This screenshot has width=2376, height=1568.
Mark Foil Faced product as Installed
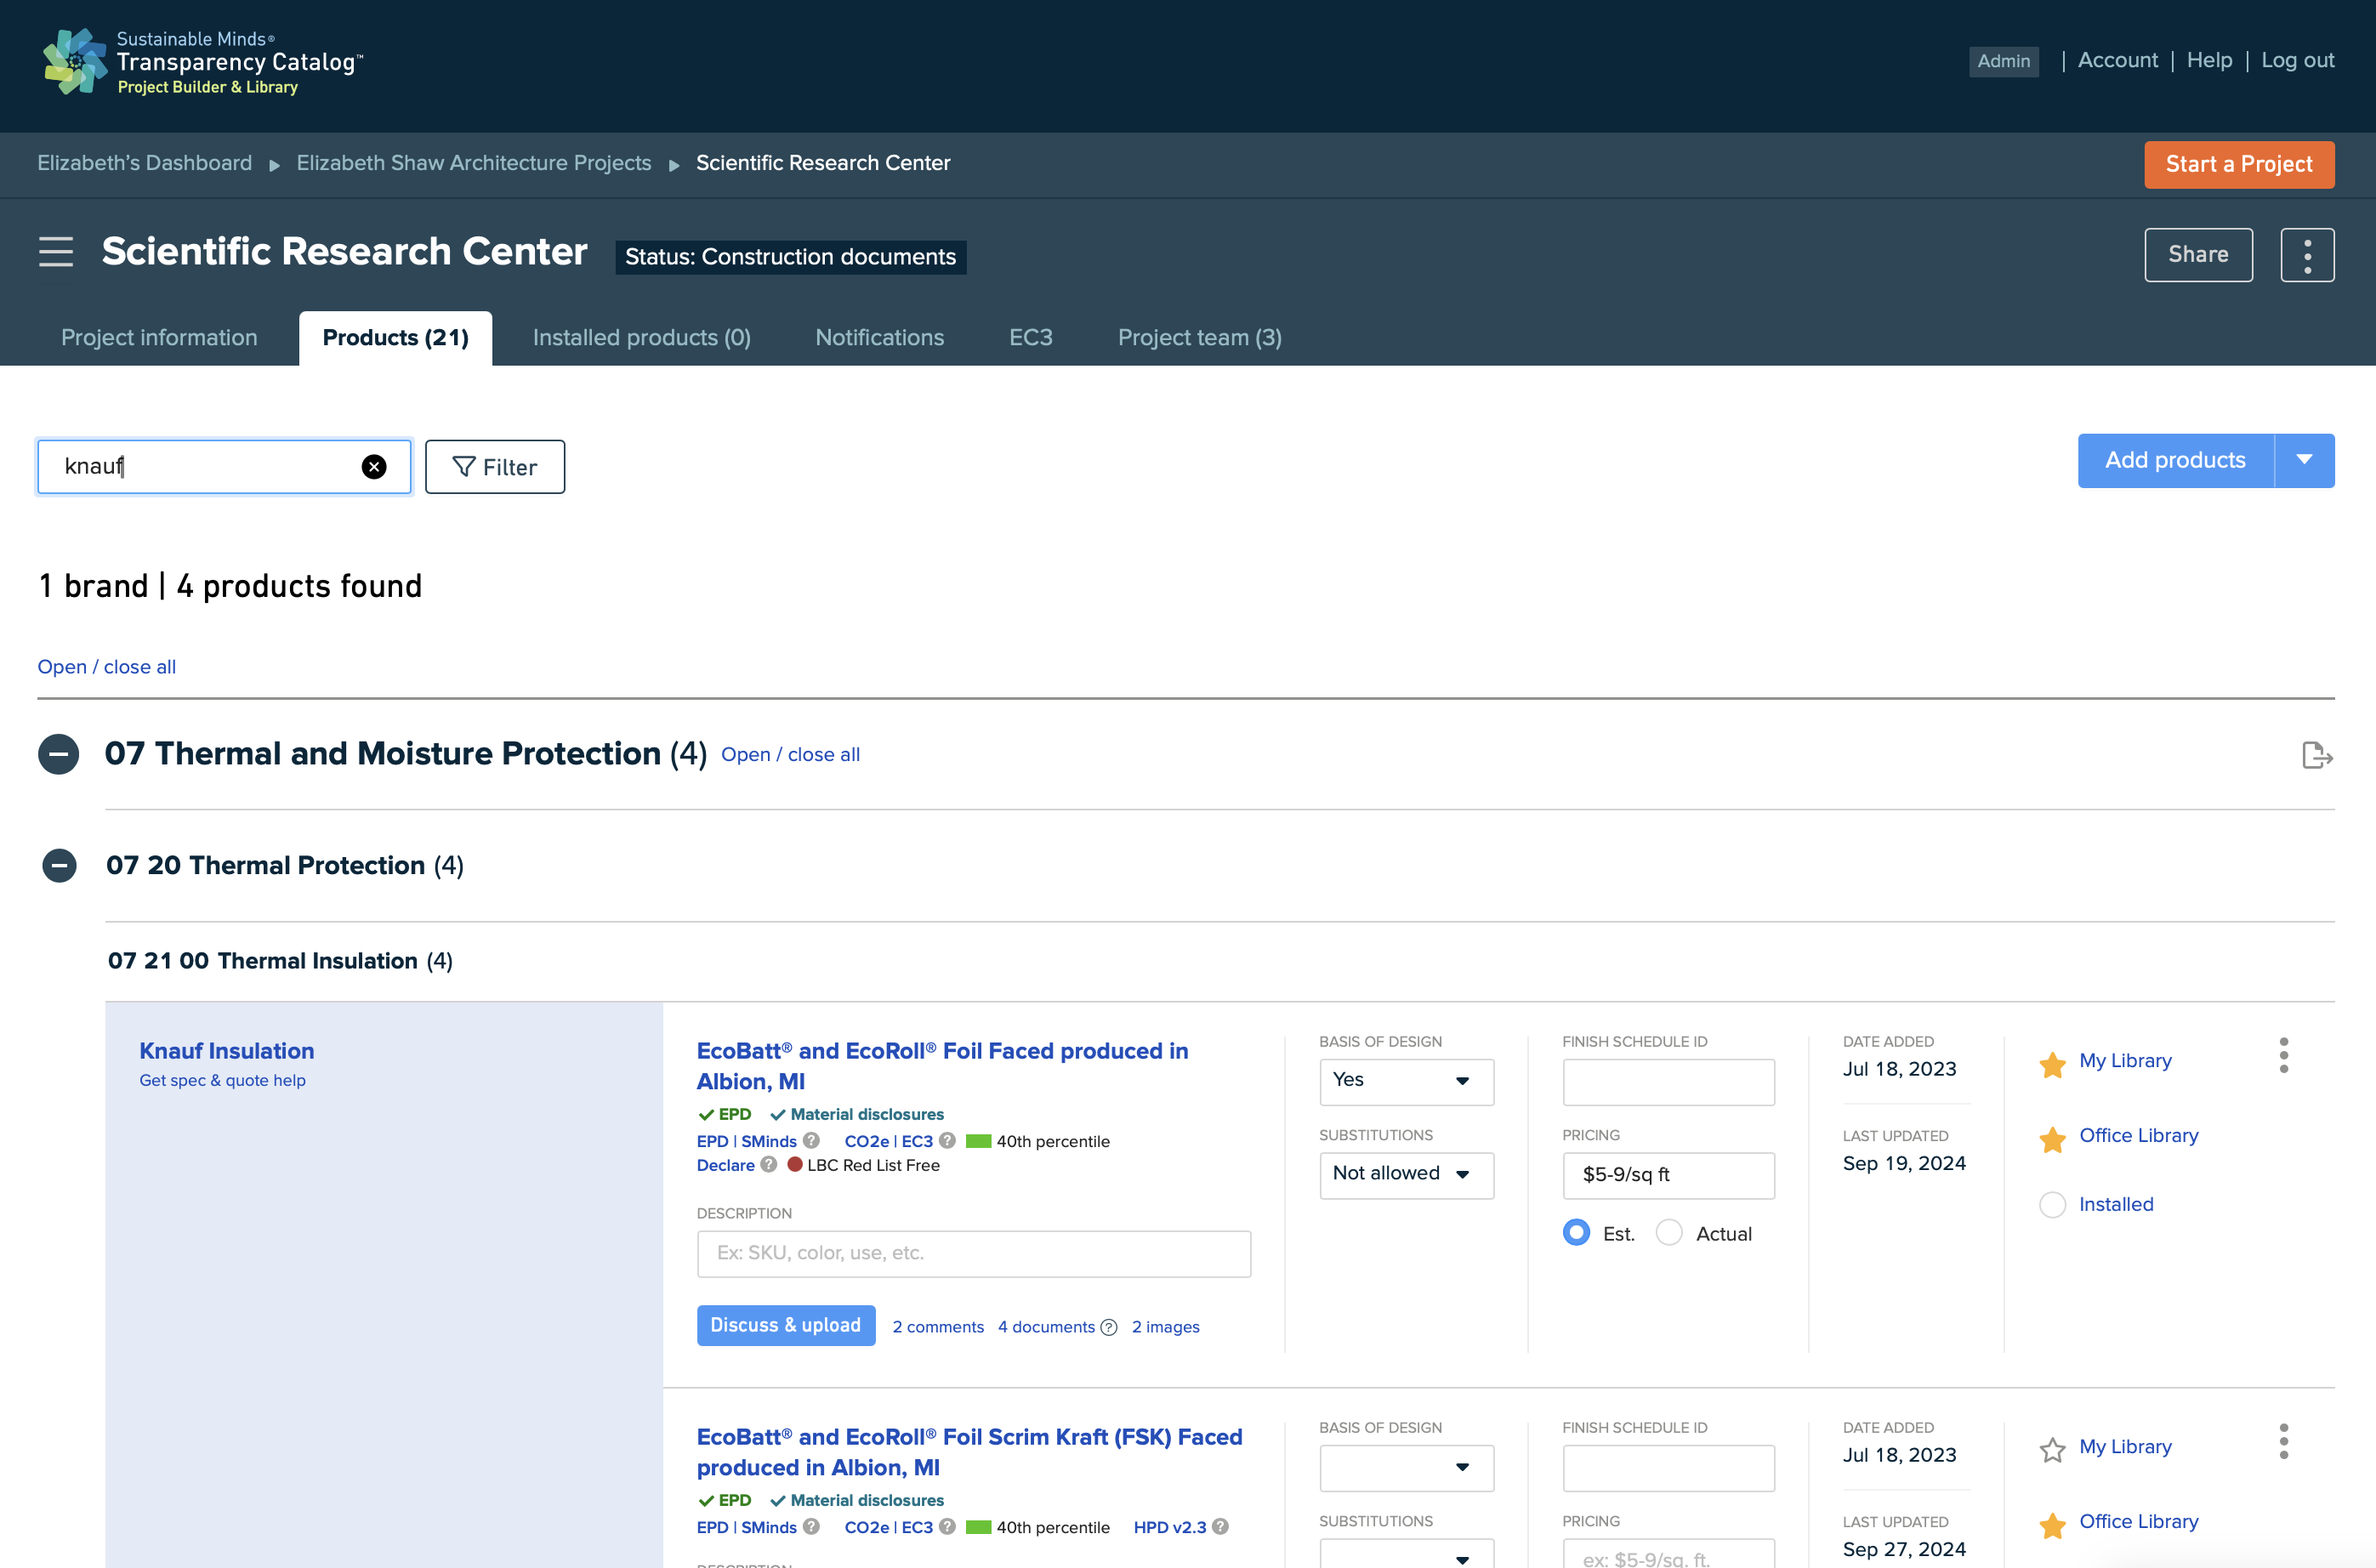pos(2052,1205)
